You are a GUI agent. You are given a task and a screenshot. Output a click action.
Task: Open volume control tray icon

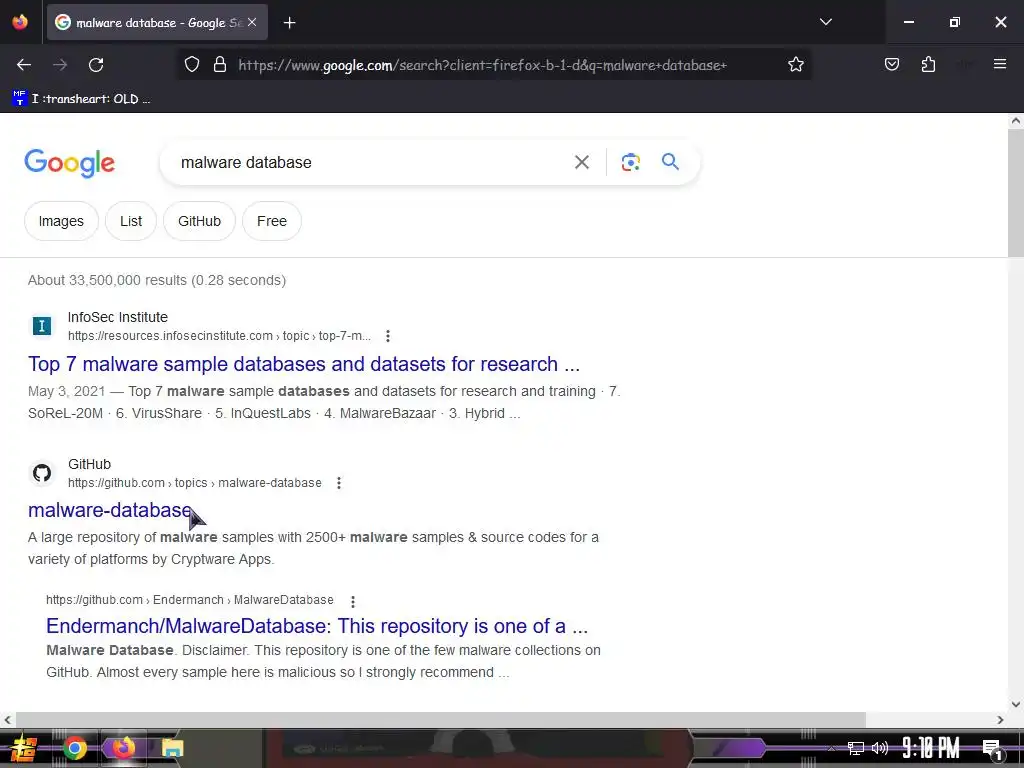tap(880, 748)
